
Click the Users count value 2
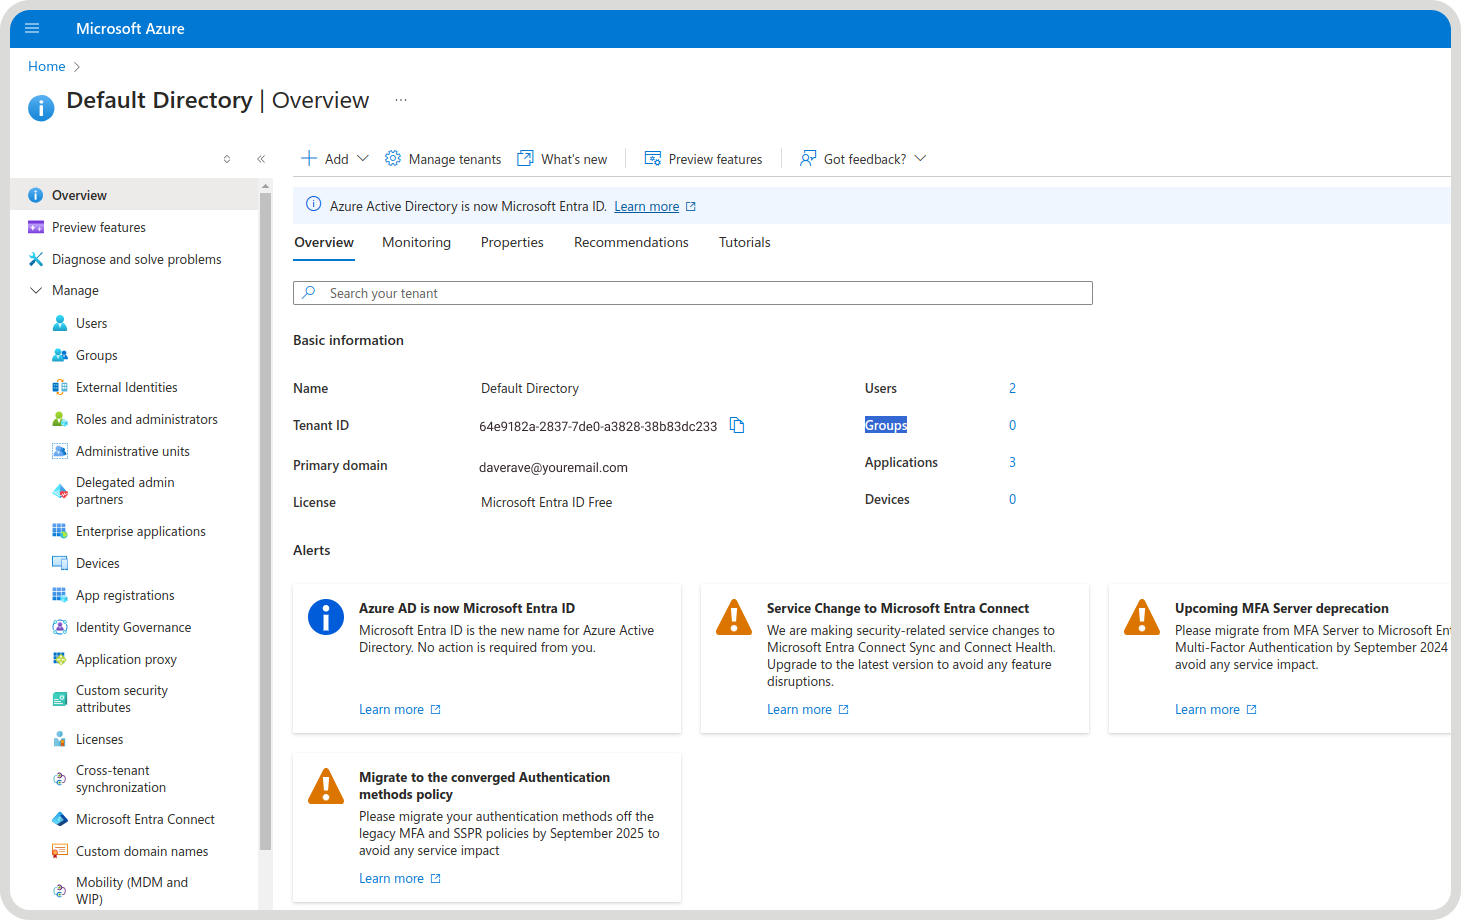click(x=1012, y=388)
